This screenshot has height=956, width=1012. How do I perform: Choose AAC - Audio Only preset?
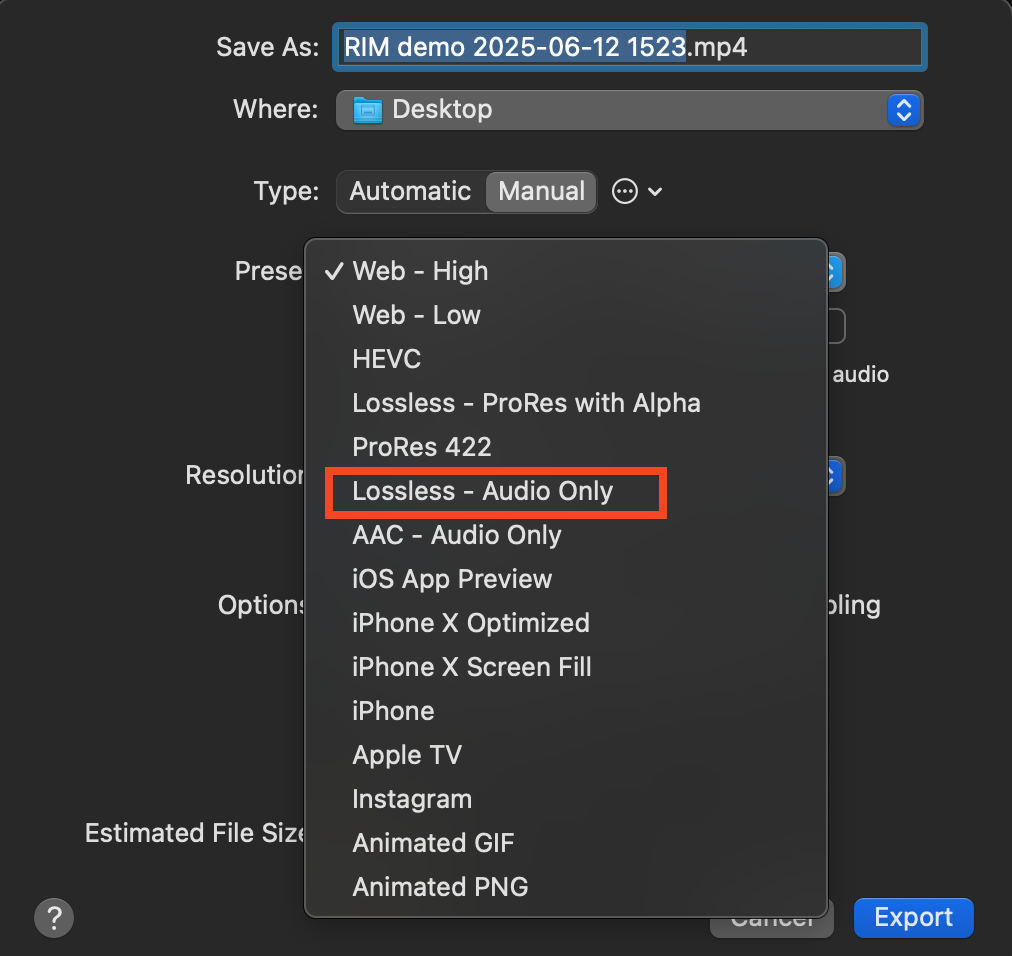tap(457, 535)
